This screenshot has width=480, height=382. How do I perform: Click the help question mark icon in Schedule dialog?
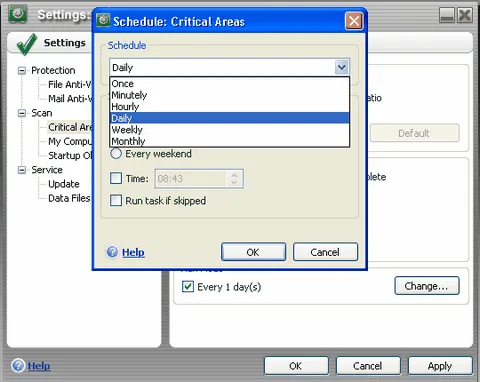(112, 252)
